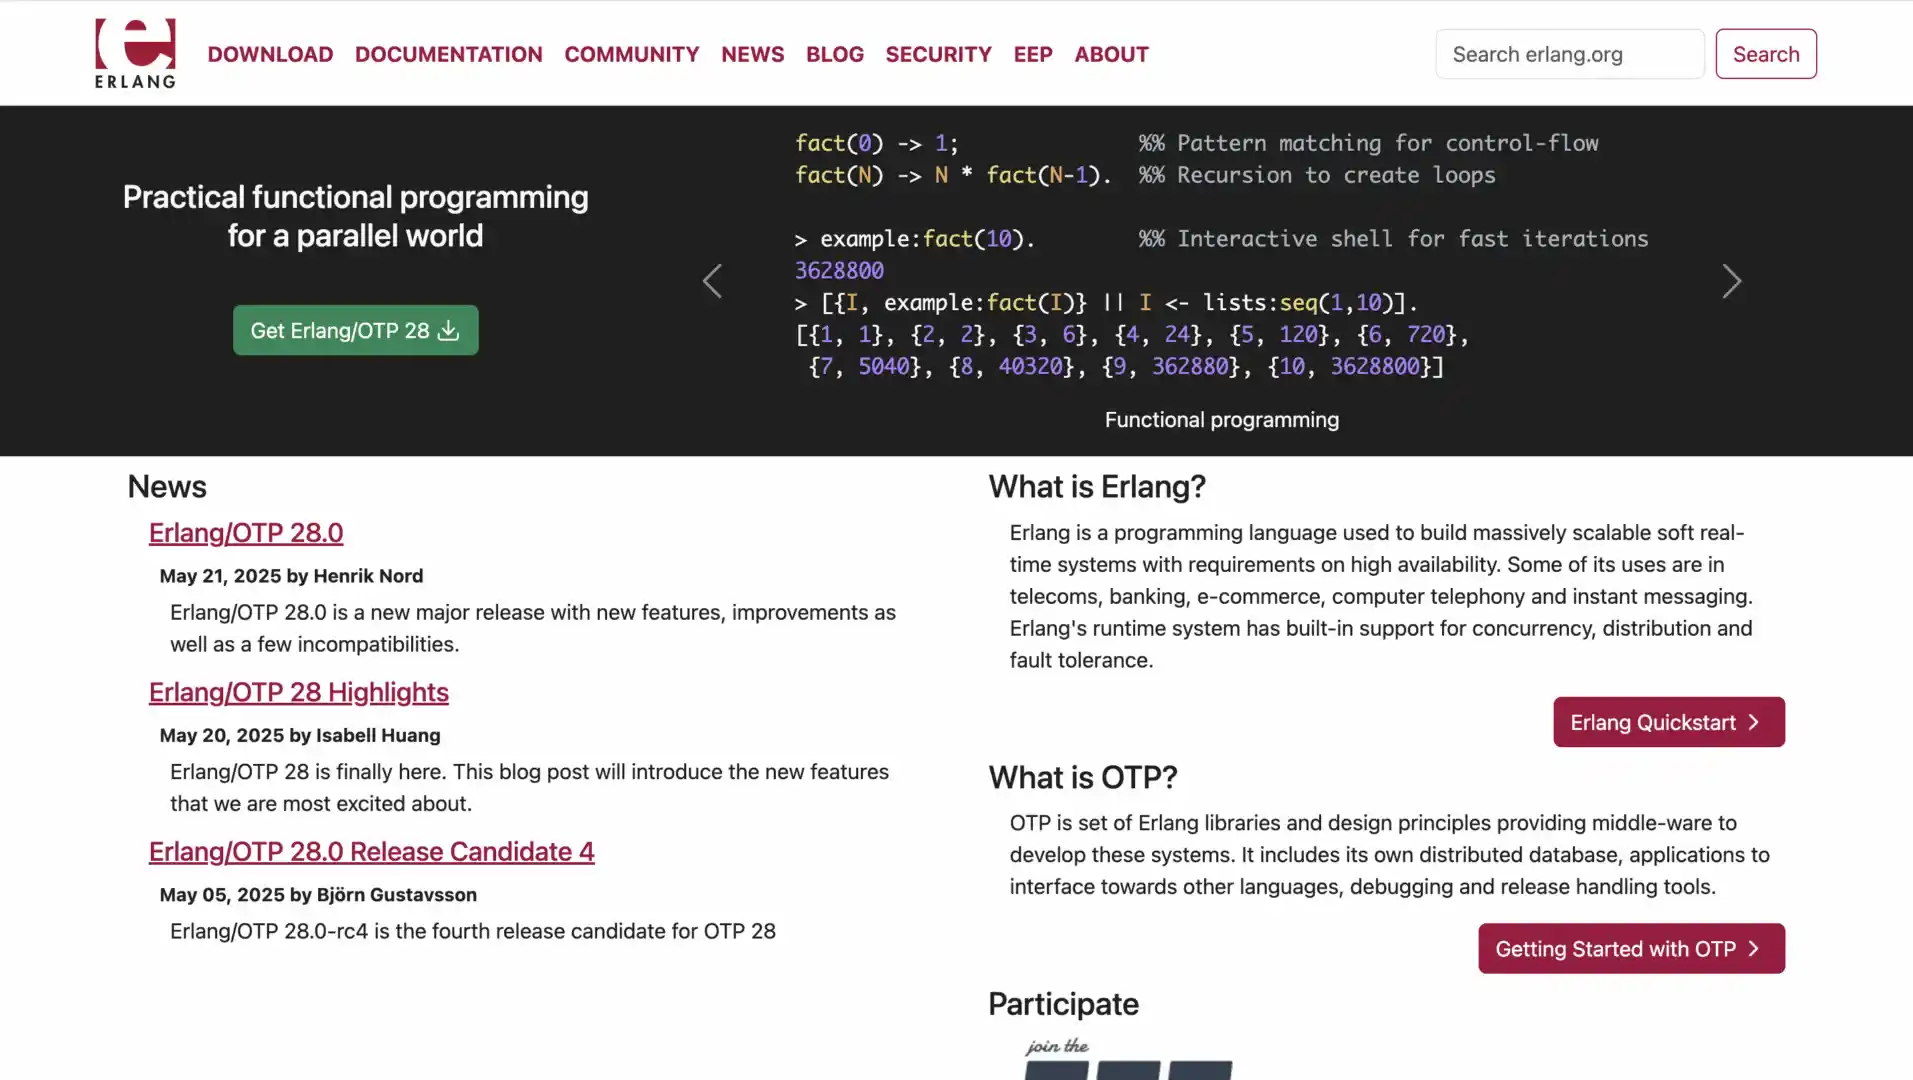Viewport: 1913px width, 1080px height.
Task: Open the Erlang/OTP 28.0 news article
Action: [x=245, y=533]
